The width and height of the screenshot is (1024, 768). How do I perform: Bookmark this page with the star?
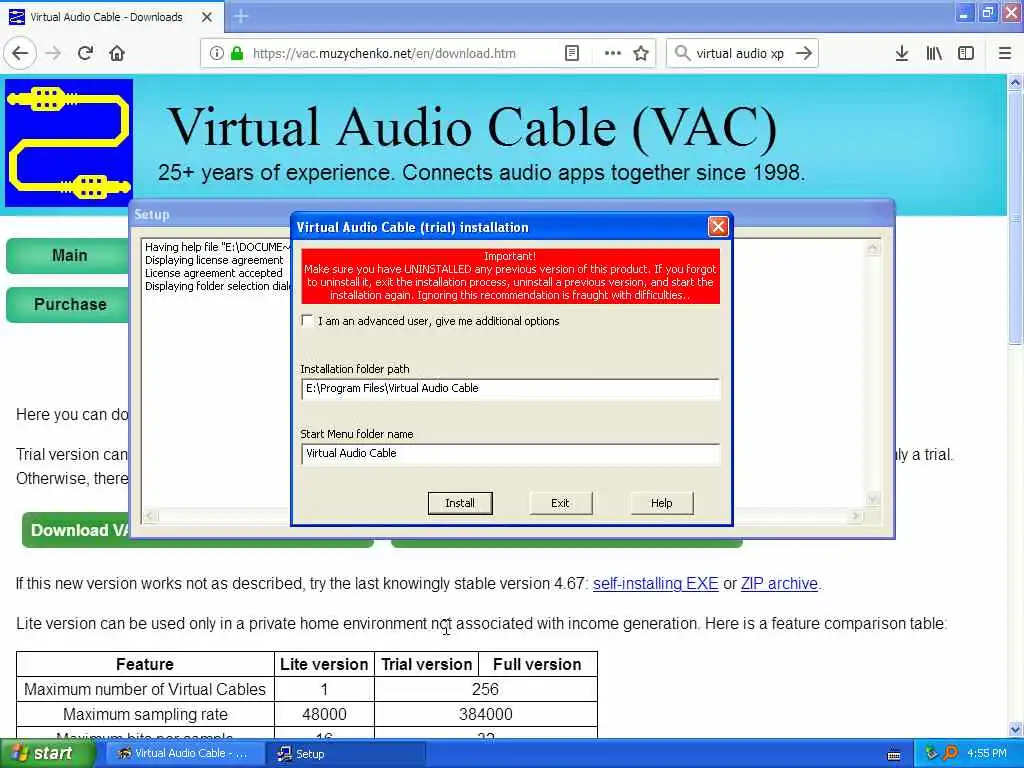tap(641, 53)
